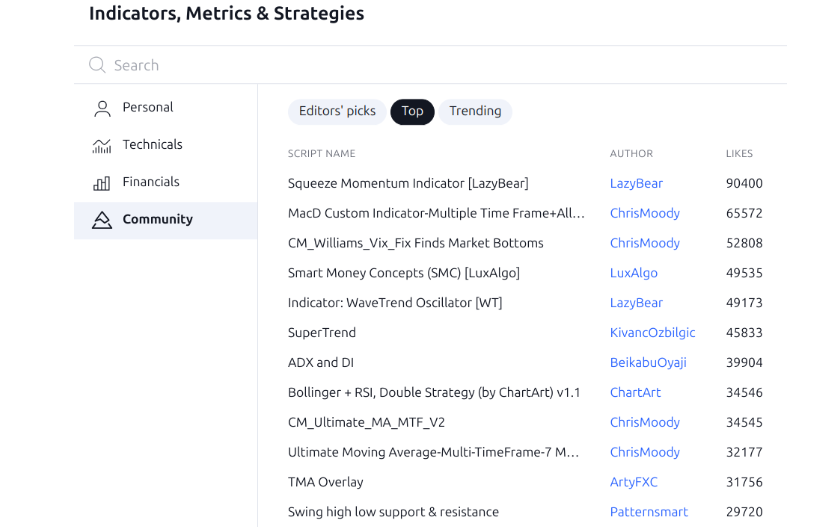
Task: Select the Top filter tab
Action: [412, 111]
